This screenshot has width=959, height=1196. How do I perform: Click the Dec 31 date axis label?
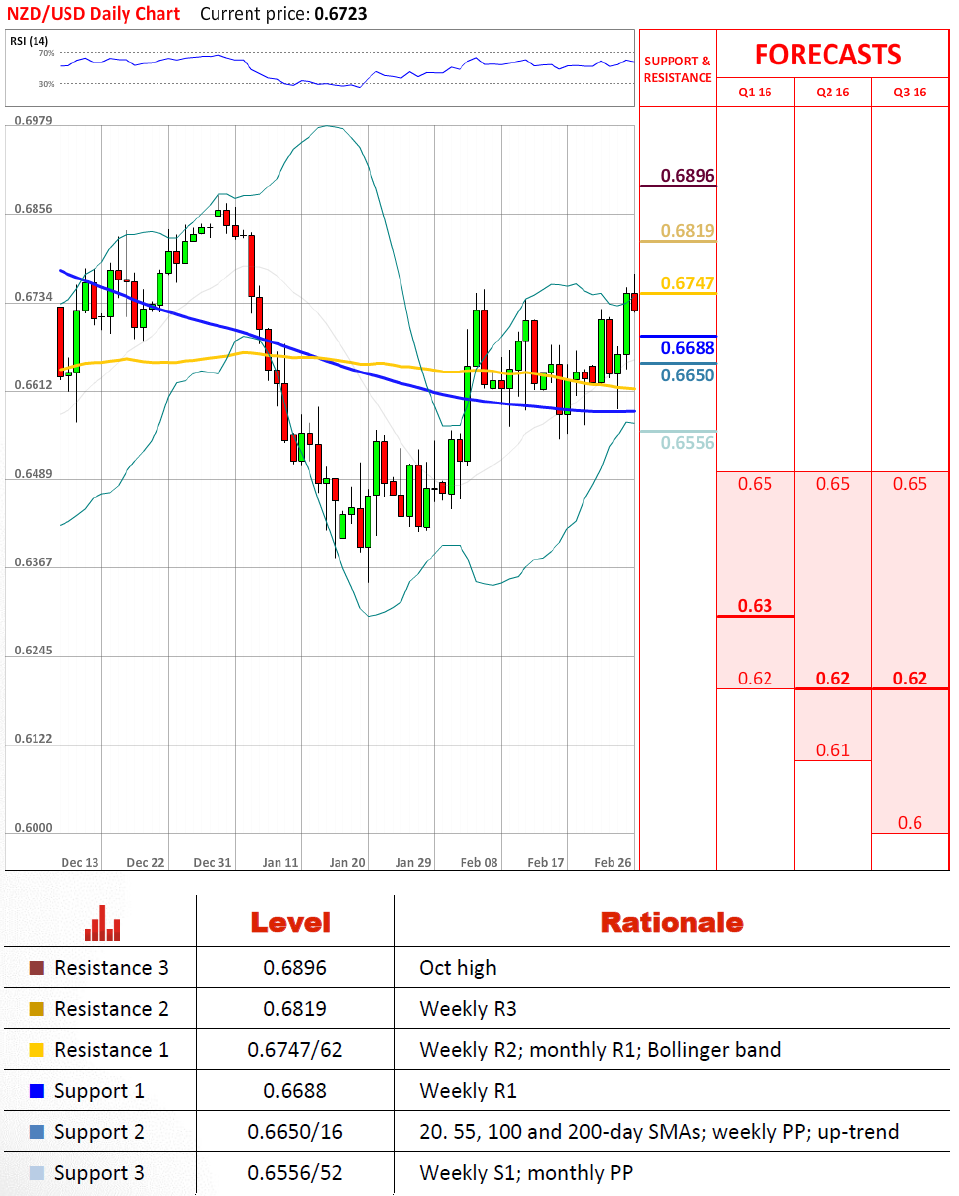tap(212, 863)
